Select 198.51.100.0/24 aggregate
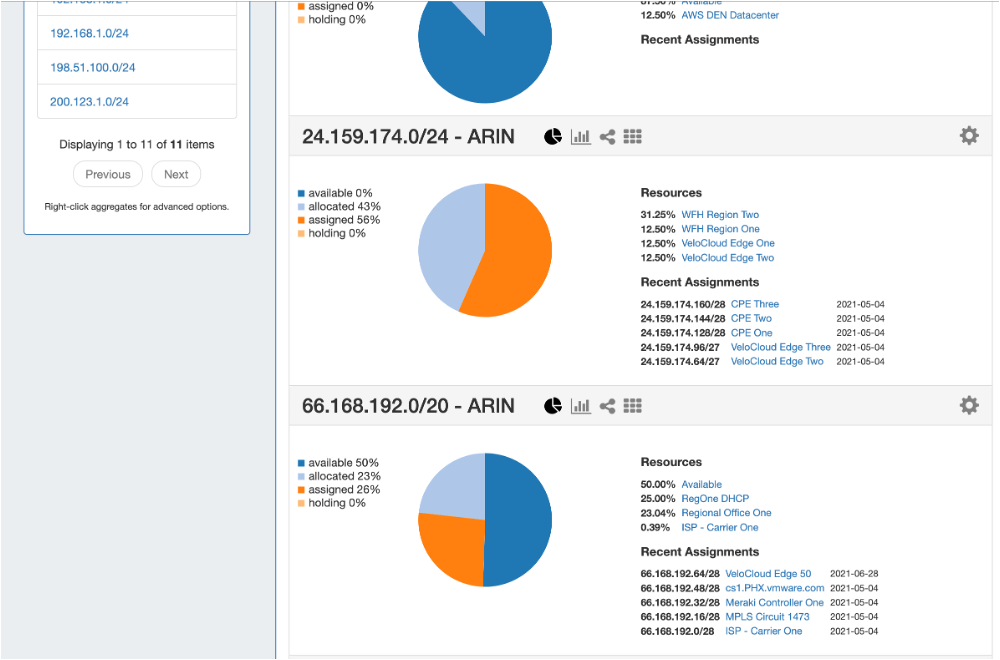This screenshot has height=660, width=1000. [93, 68]
